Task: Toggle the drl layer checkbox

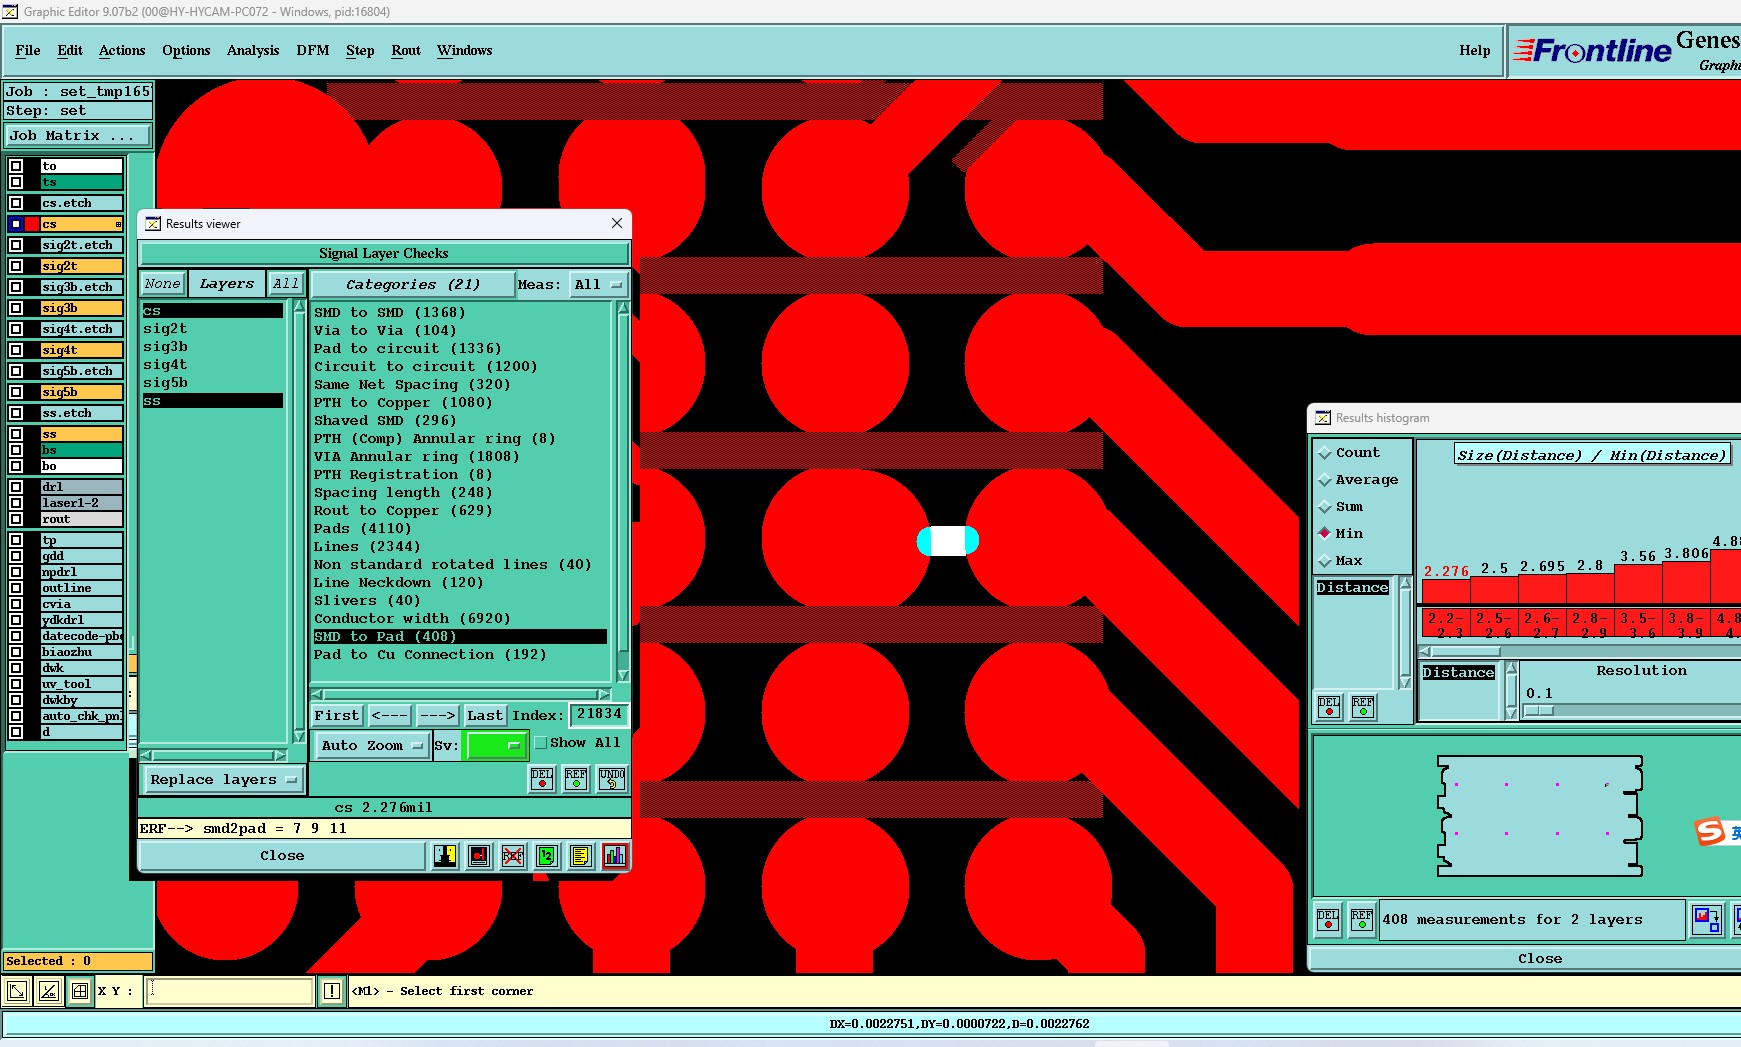Action: coord(16,487)
